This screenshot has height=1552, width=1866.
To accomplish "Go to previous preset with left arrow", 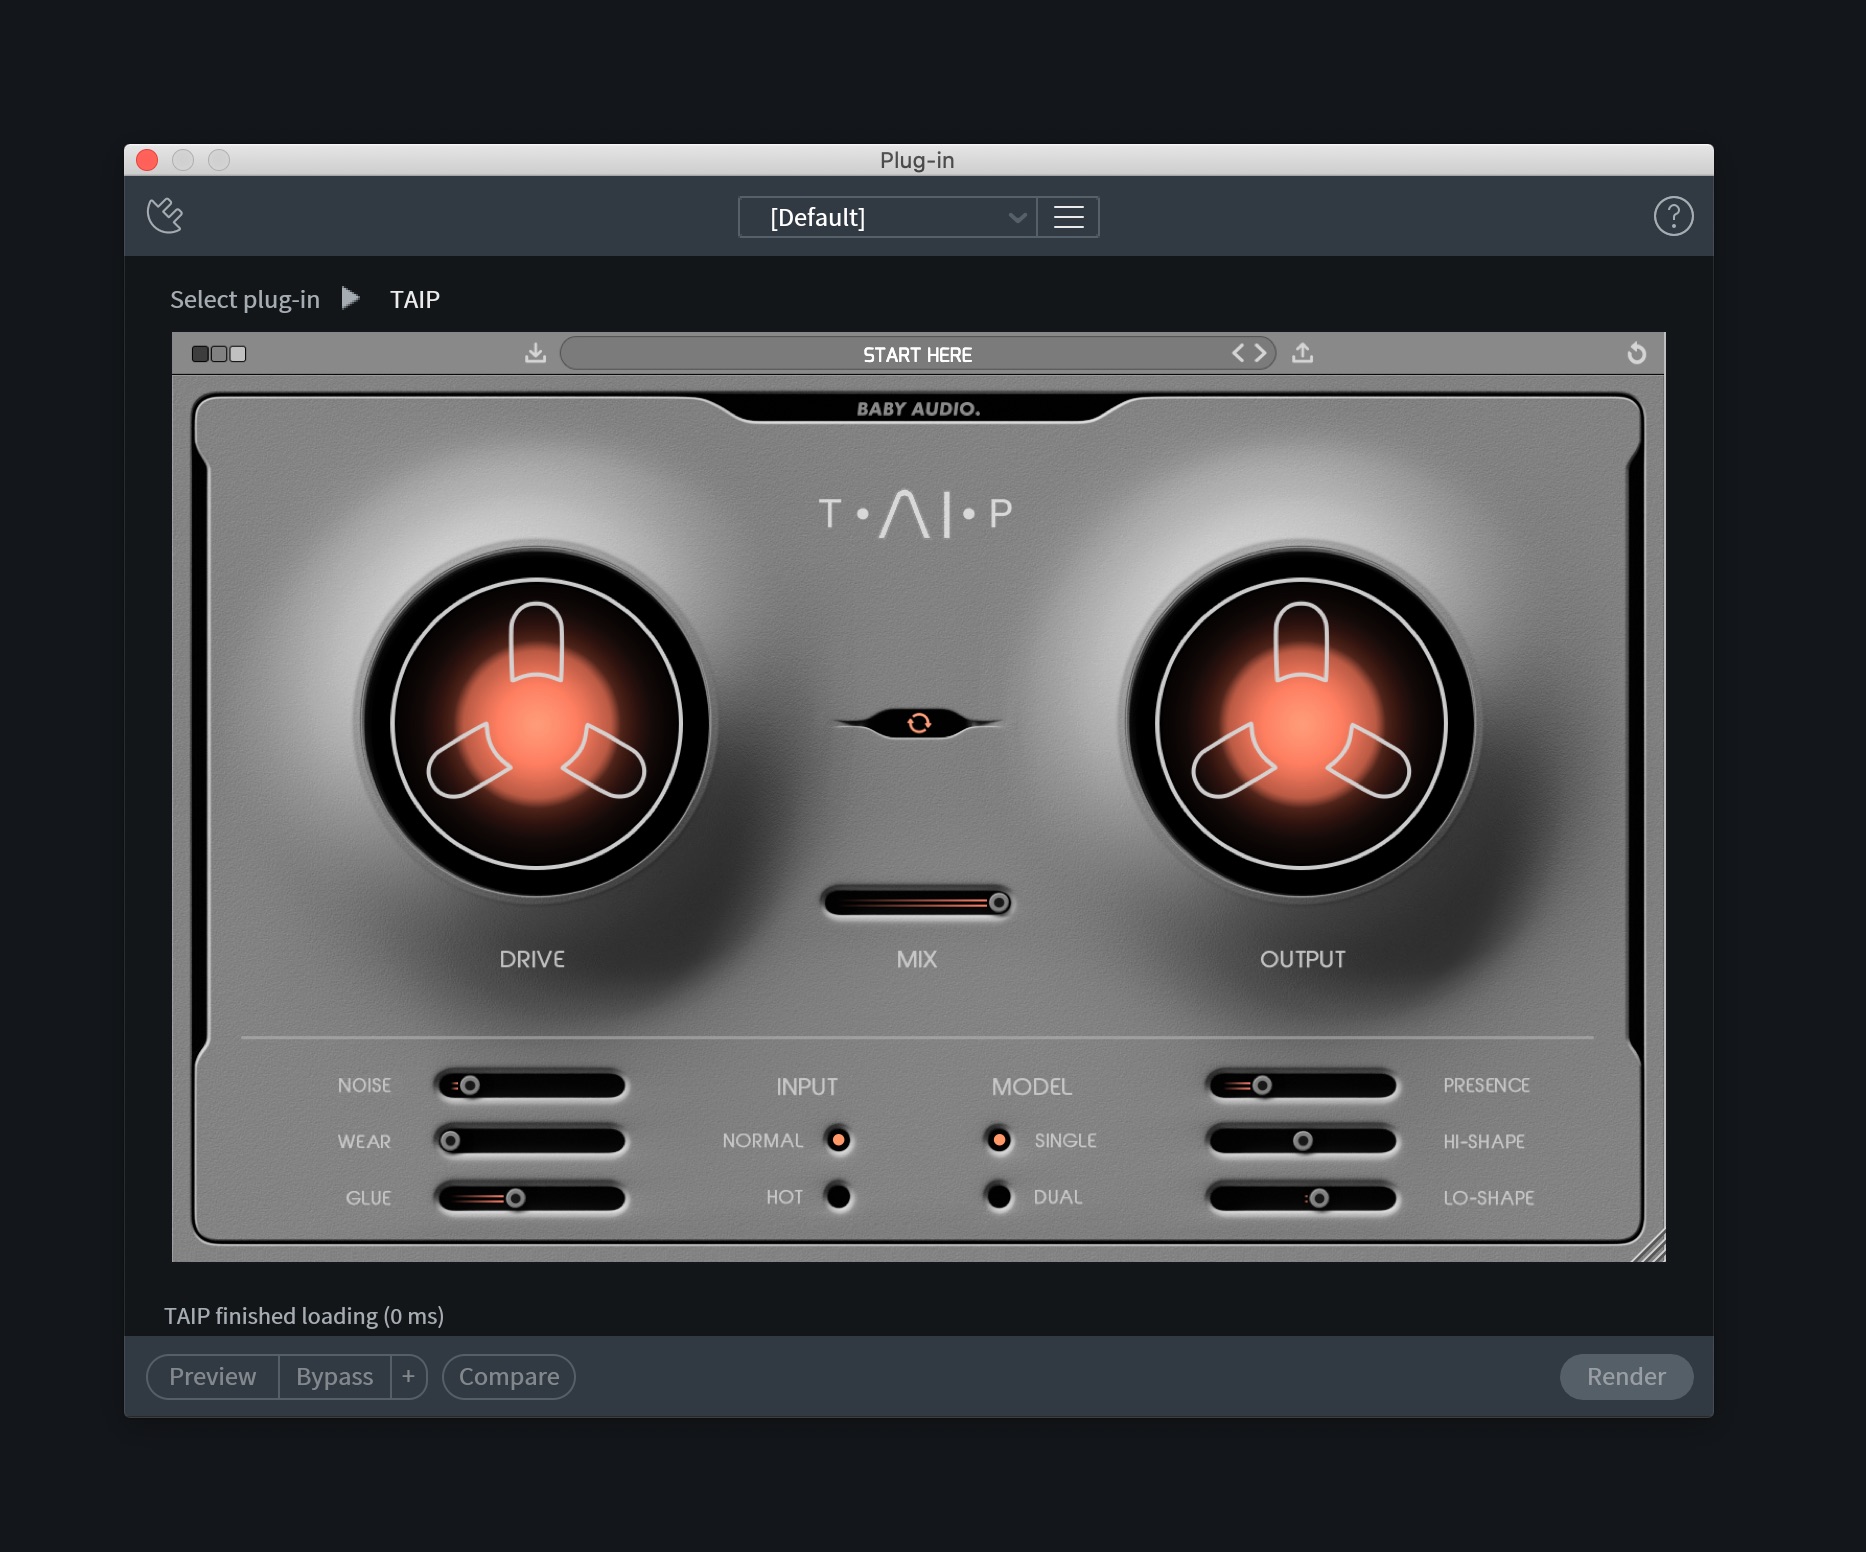I will point(1238,353).
